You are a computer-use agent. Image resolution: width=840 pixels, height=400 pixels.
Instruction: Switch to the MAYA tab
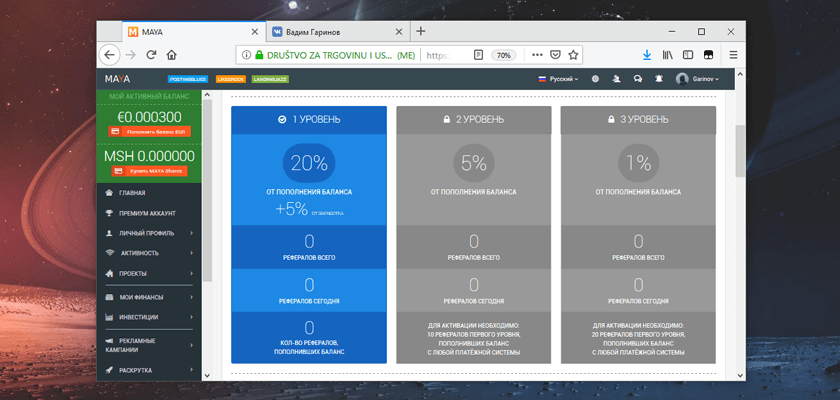194,32
